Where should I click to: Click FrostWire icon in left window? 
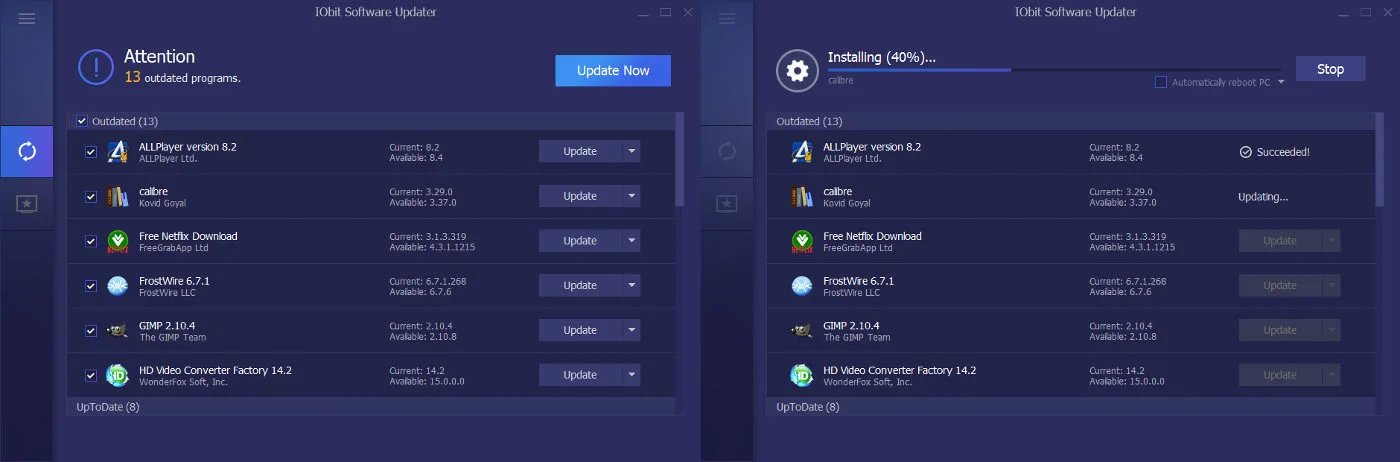click(118, 286)
